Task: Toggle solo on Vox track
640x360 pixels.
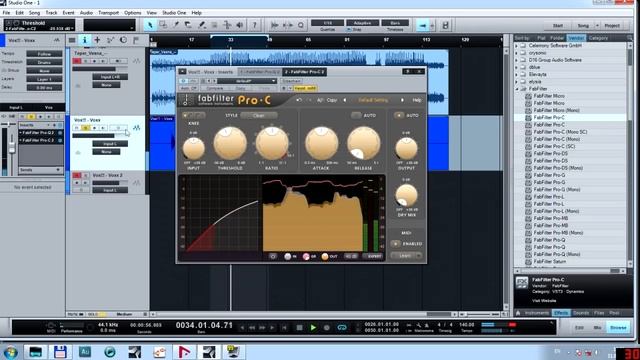Action: pos(85,128)
